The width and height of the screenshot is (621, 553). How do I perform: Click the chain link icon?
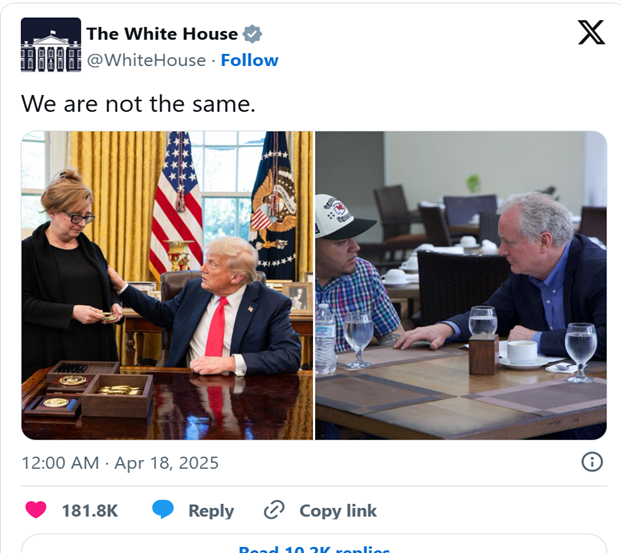274,510
